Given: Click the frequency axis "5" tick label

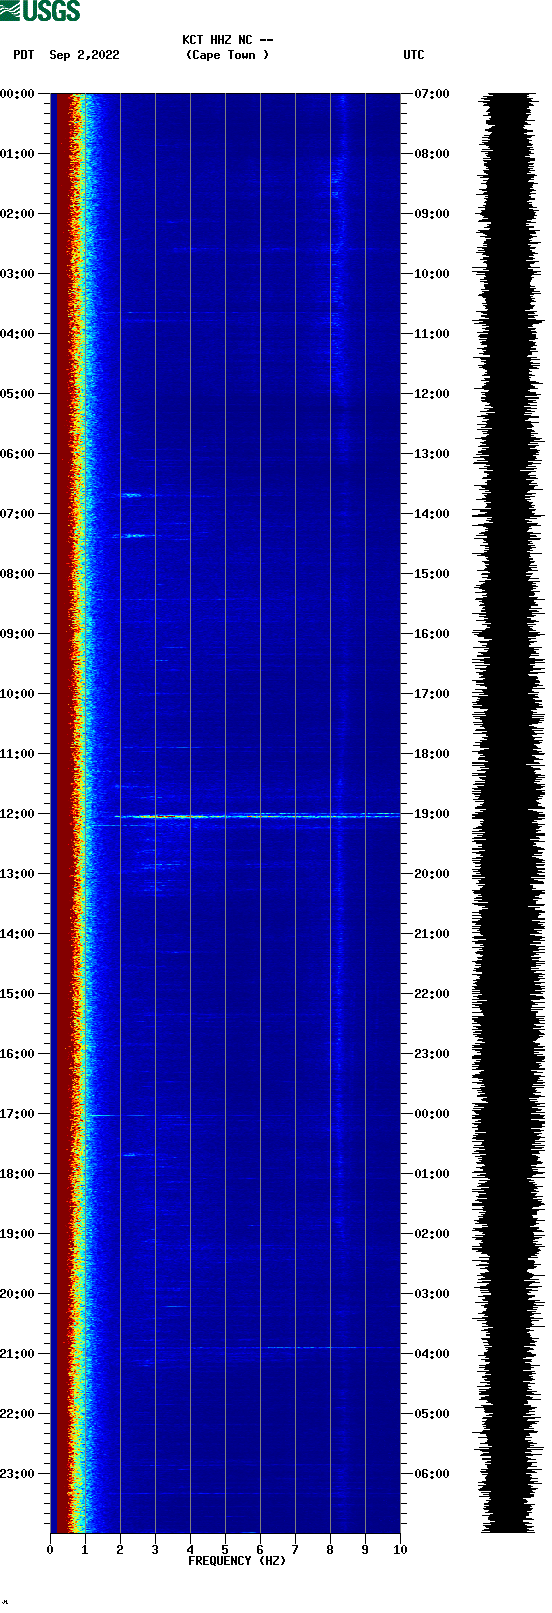Looking at the screenshot, I should (225, 1550).
